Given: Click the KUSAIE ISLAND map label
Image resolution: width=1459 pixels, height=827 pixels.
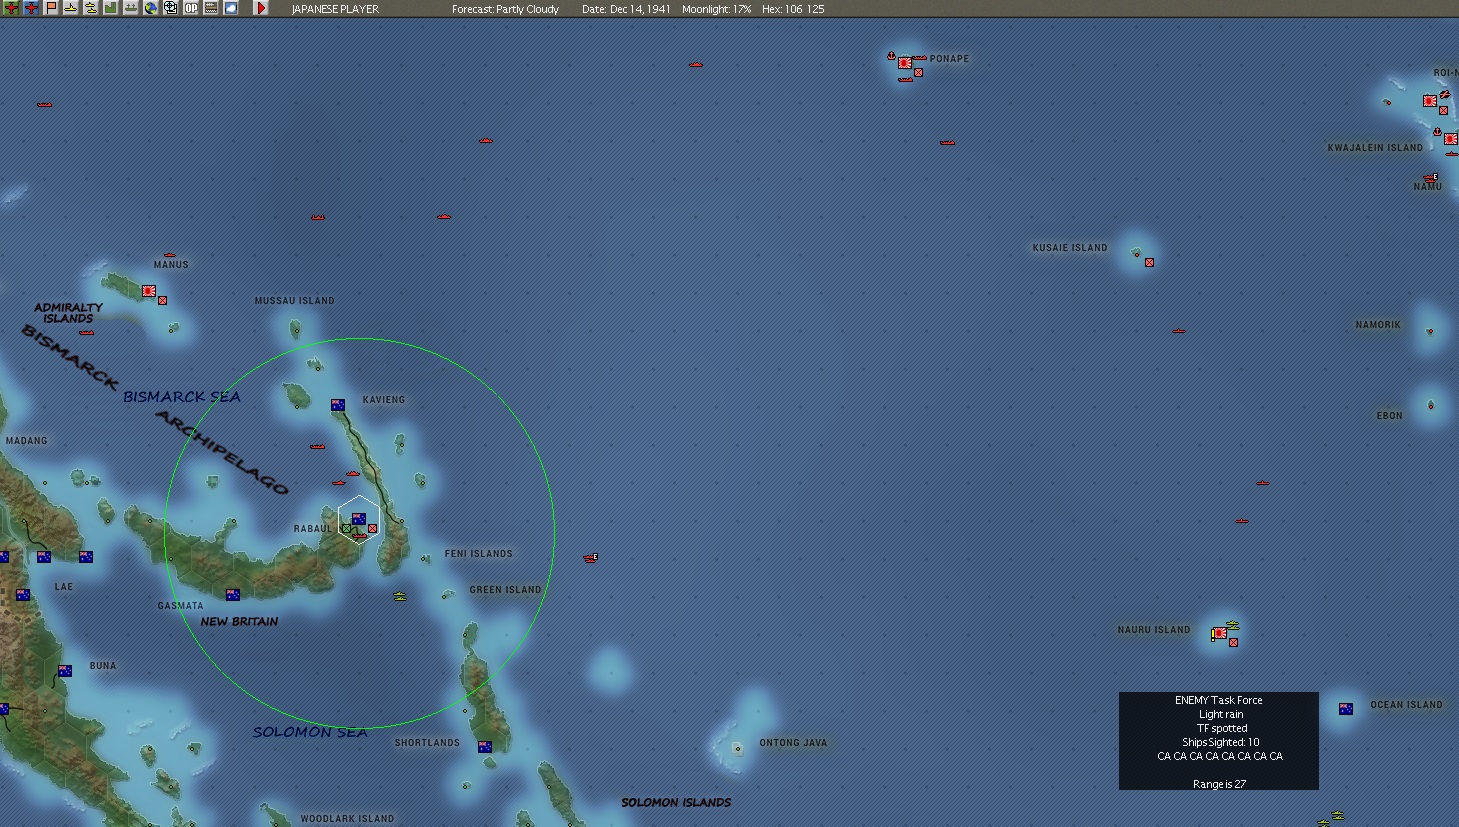Looking at the screenshot, I should [1070, 247].
